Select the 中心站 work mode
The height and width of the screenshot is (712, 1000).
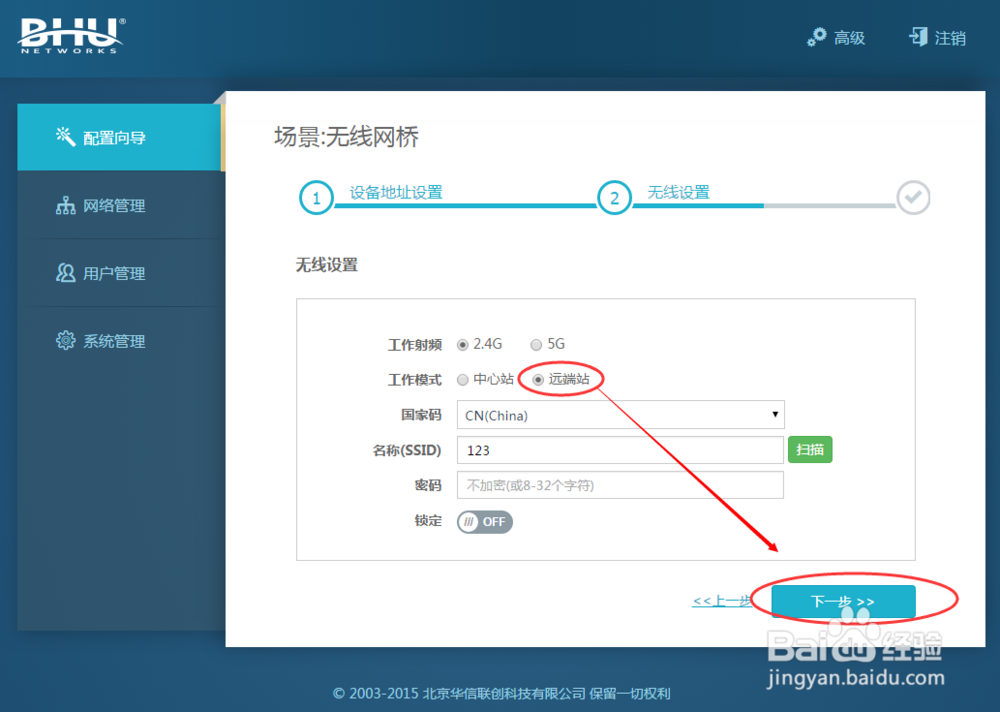point(463,380)
